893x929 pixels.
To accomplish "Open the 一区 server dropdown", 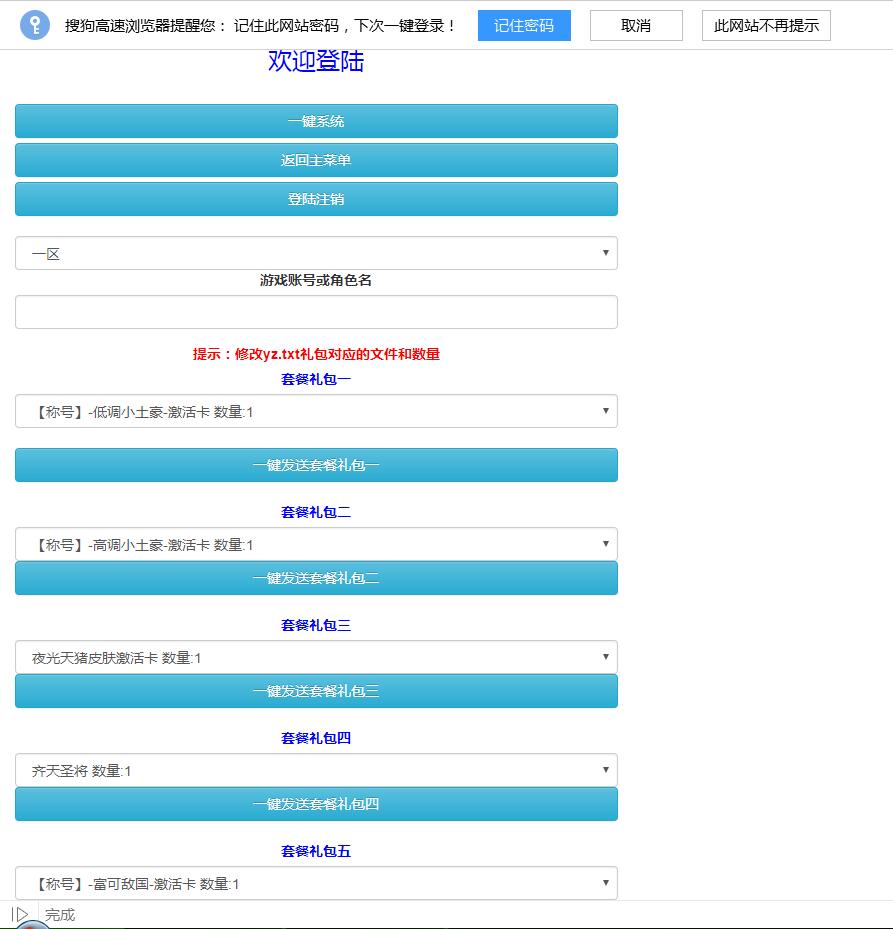I will point(316,253).
